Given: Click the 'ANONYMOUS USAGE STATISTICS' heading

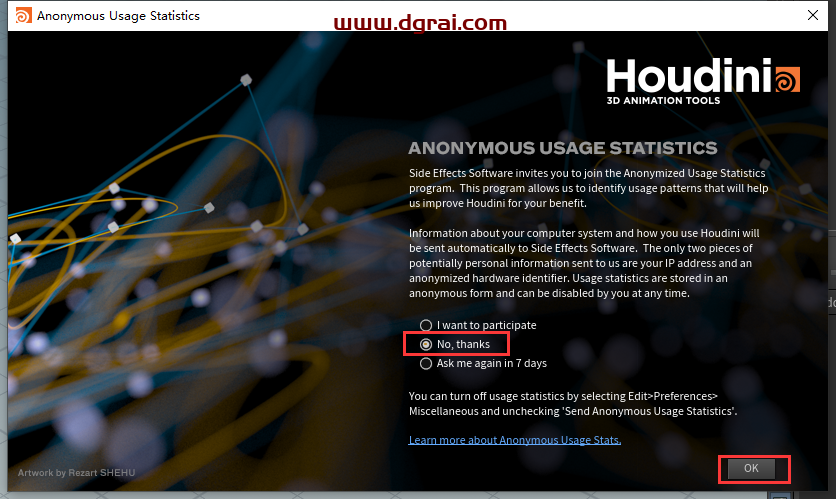Looking at the screenshot, I should pyautogui.click(x=562, y=148).
